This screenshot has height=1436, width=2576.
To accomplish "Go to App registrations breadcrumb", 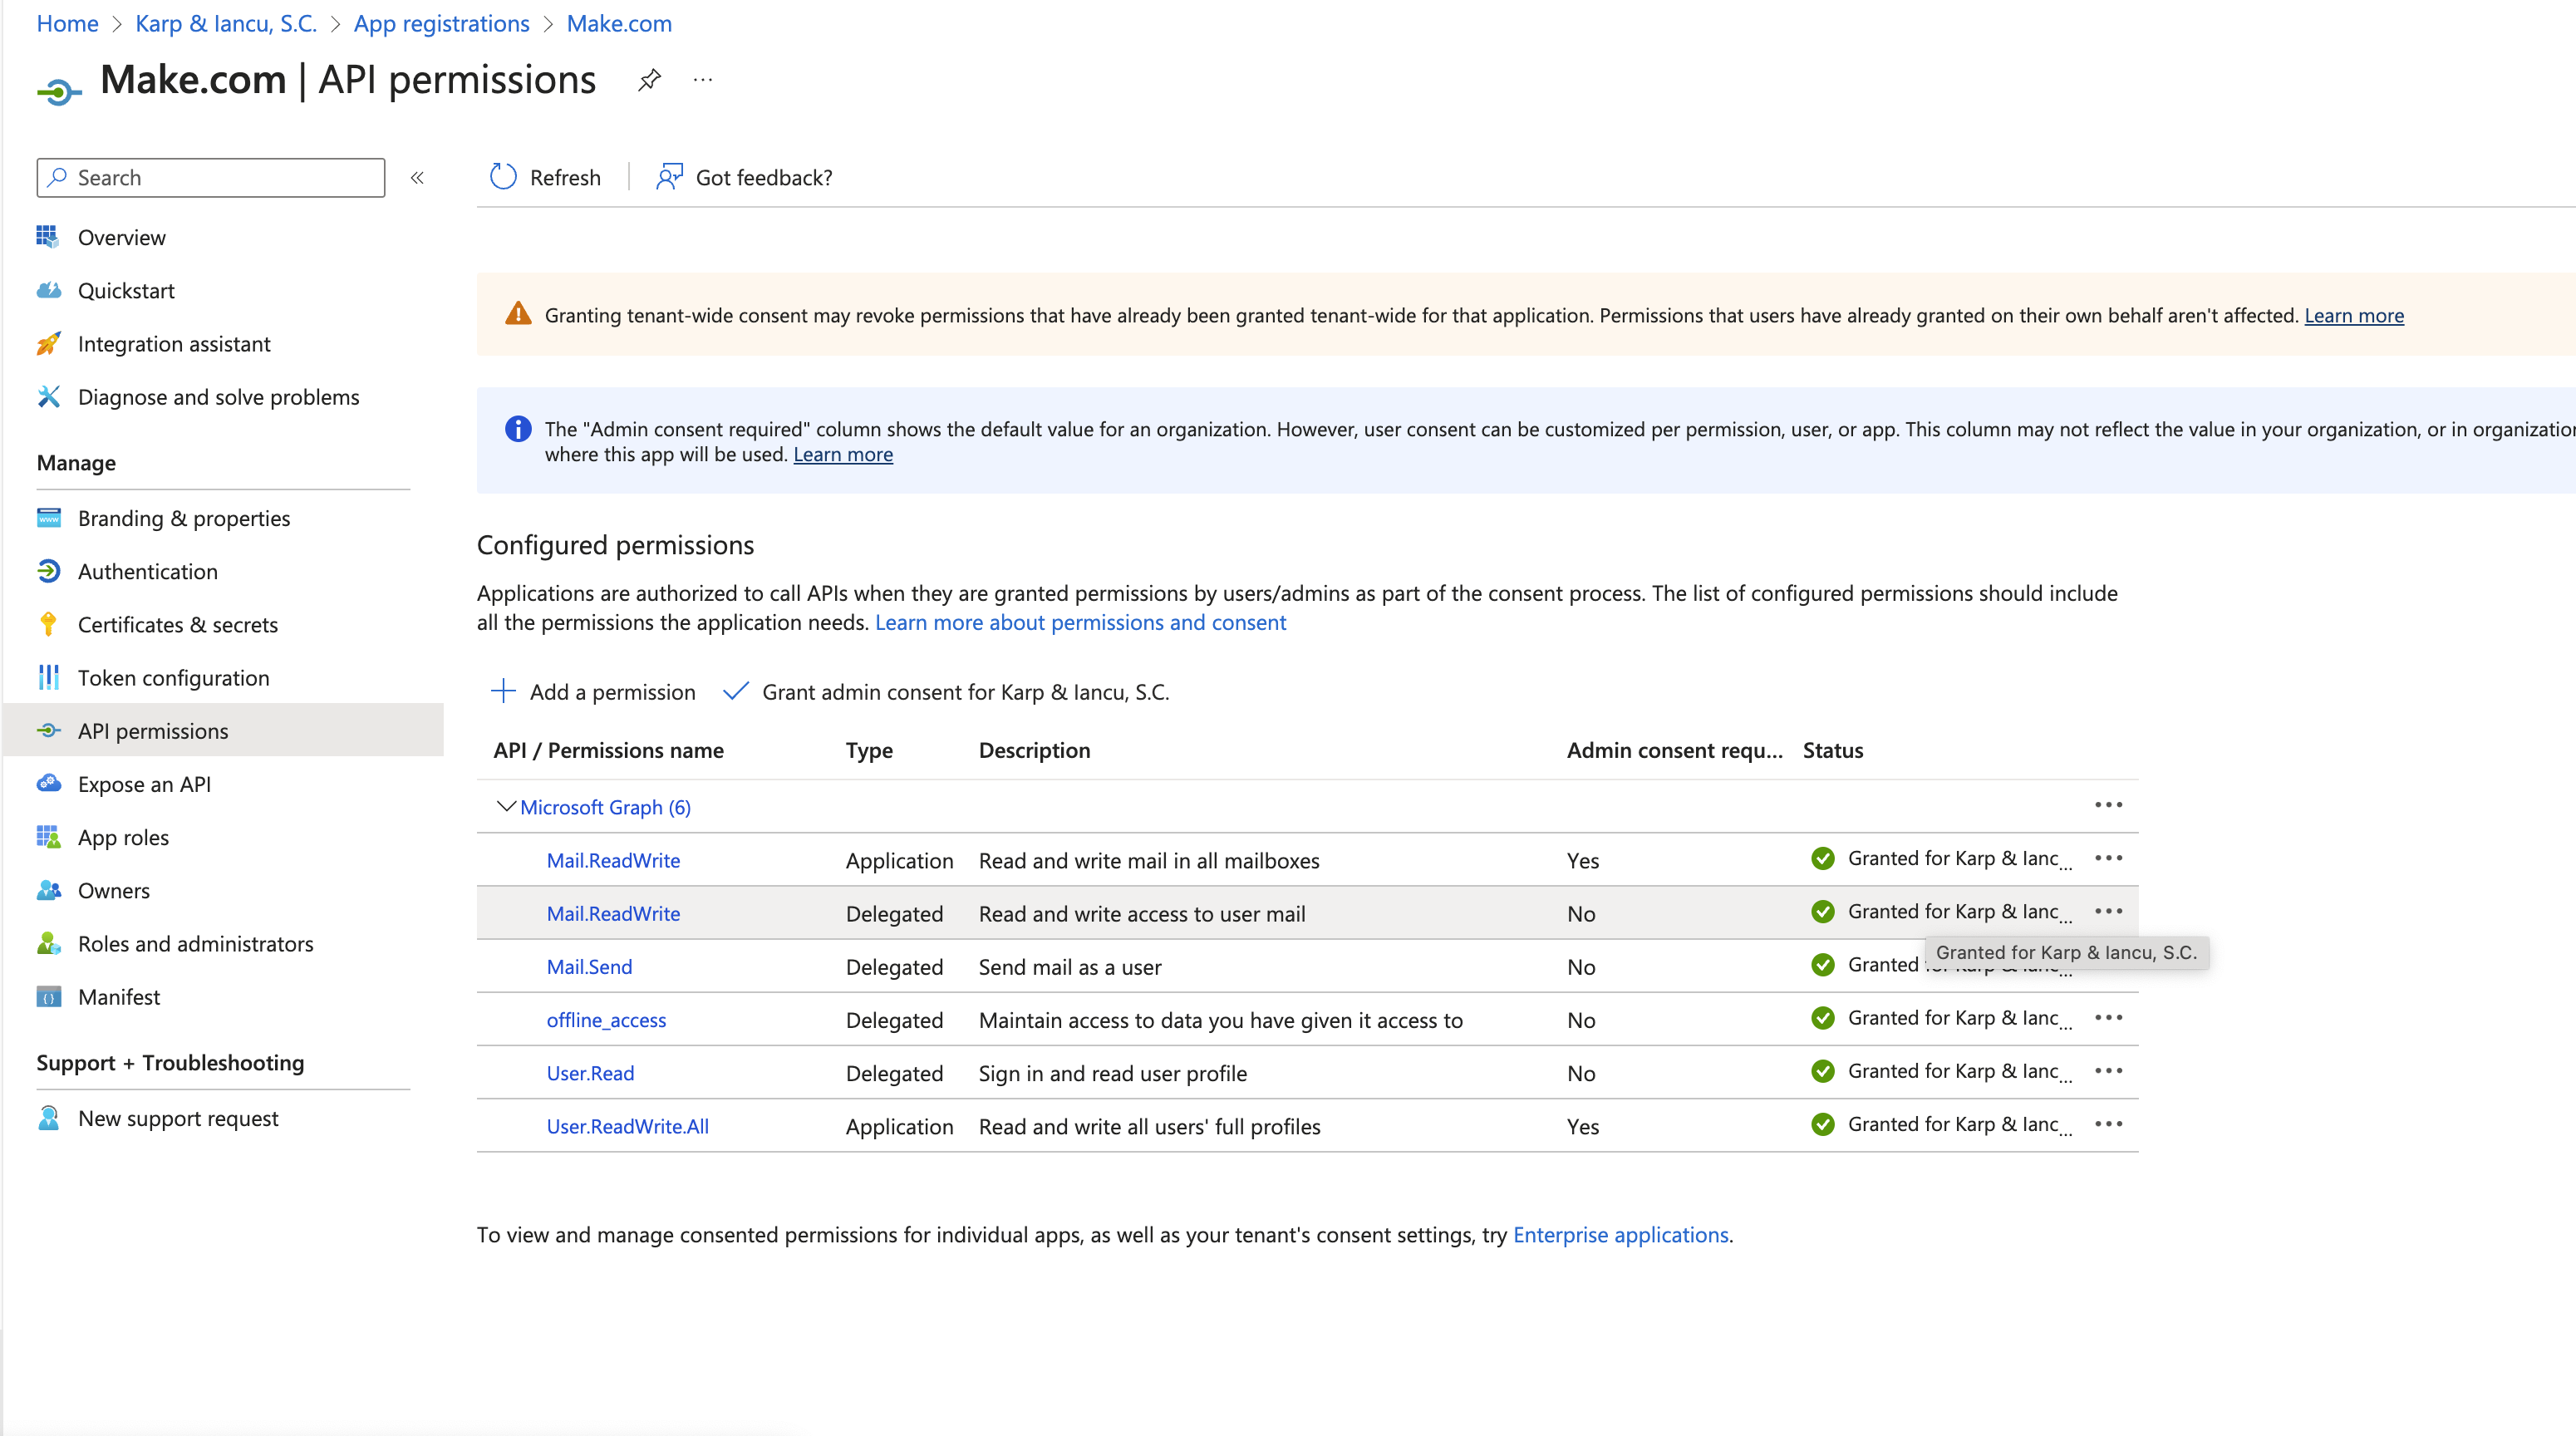I will [441, 23].
